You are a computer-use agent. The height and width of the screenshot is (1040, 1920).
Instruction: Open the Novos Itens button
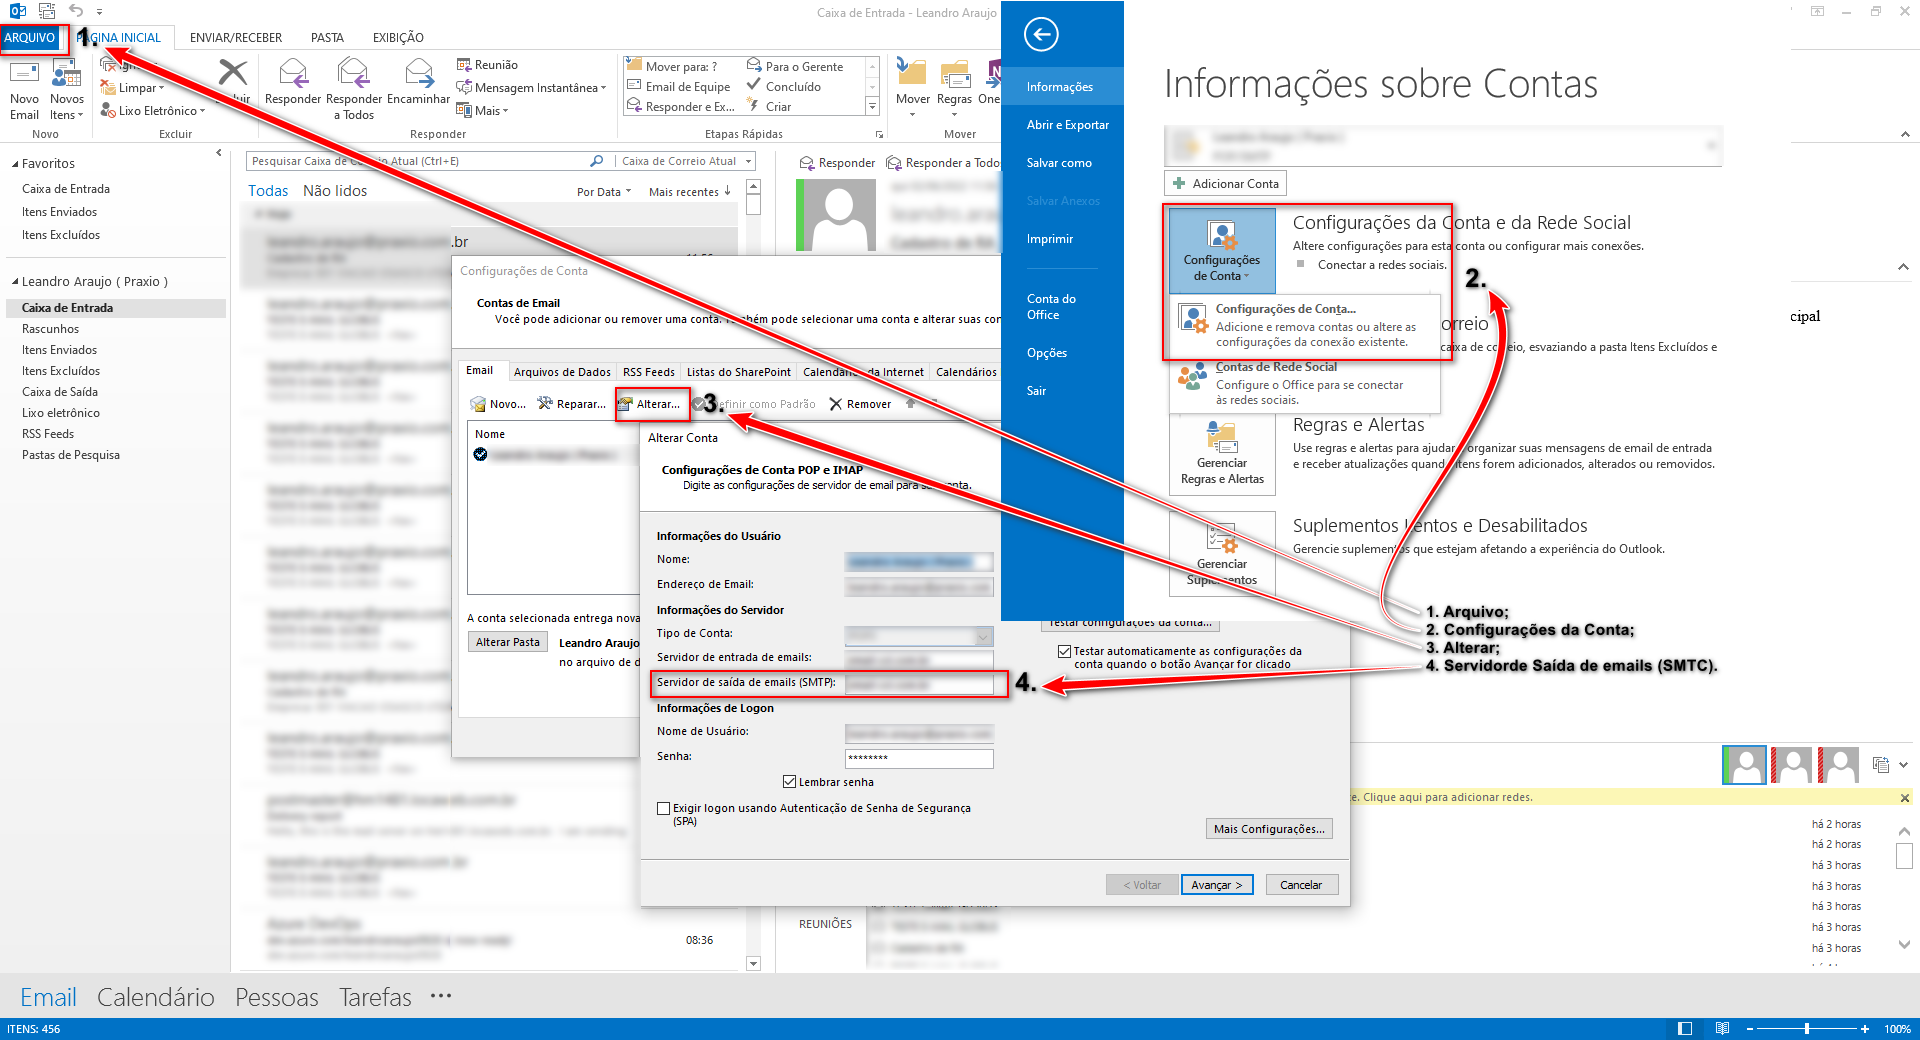point(66,90)
